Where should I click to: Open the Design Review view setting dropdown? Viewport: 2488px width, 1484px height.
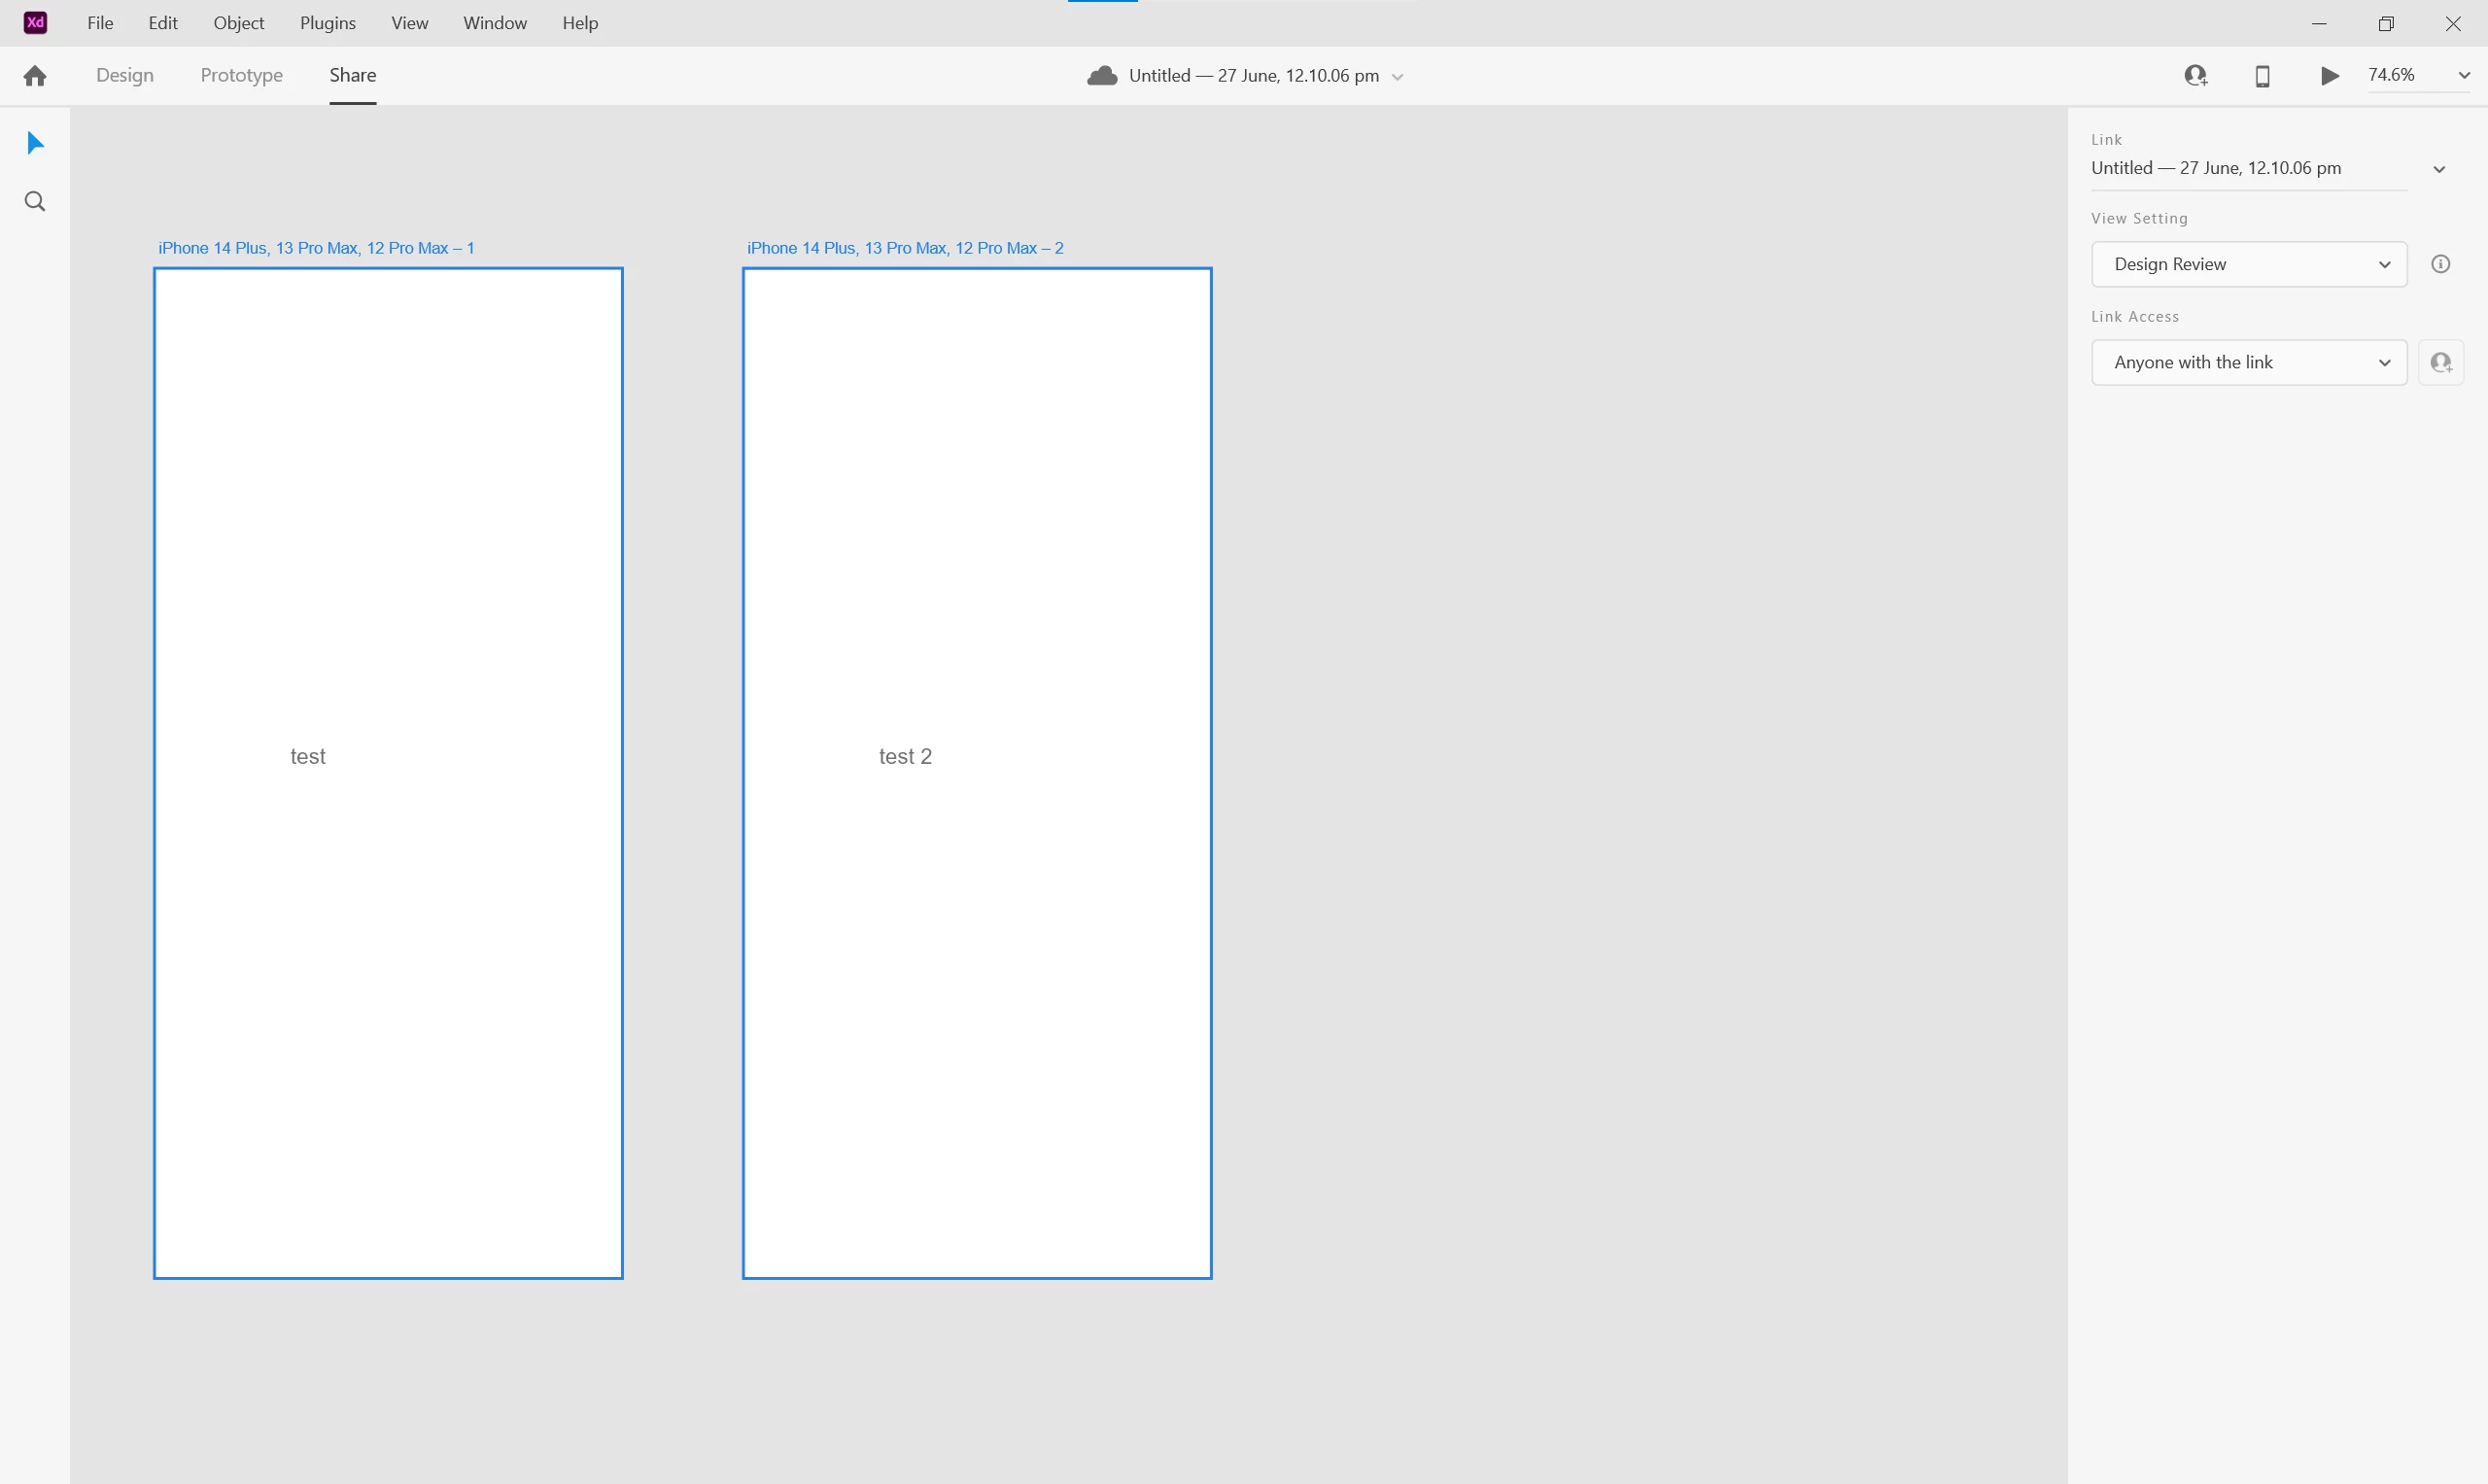[2248, 264]
